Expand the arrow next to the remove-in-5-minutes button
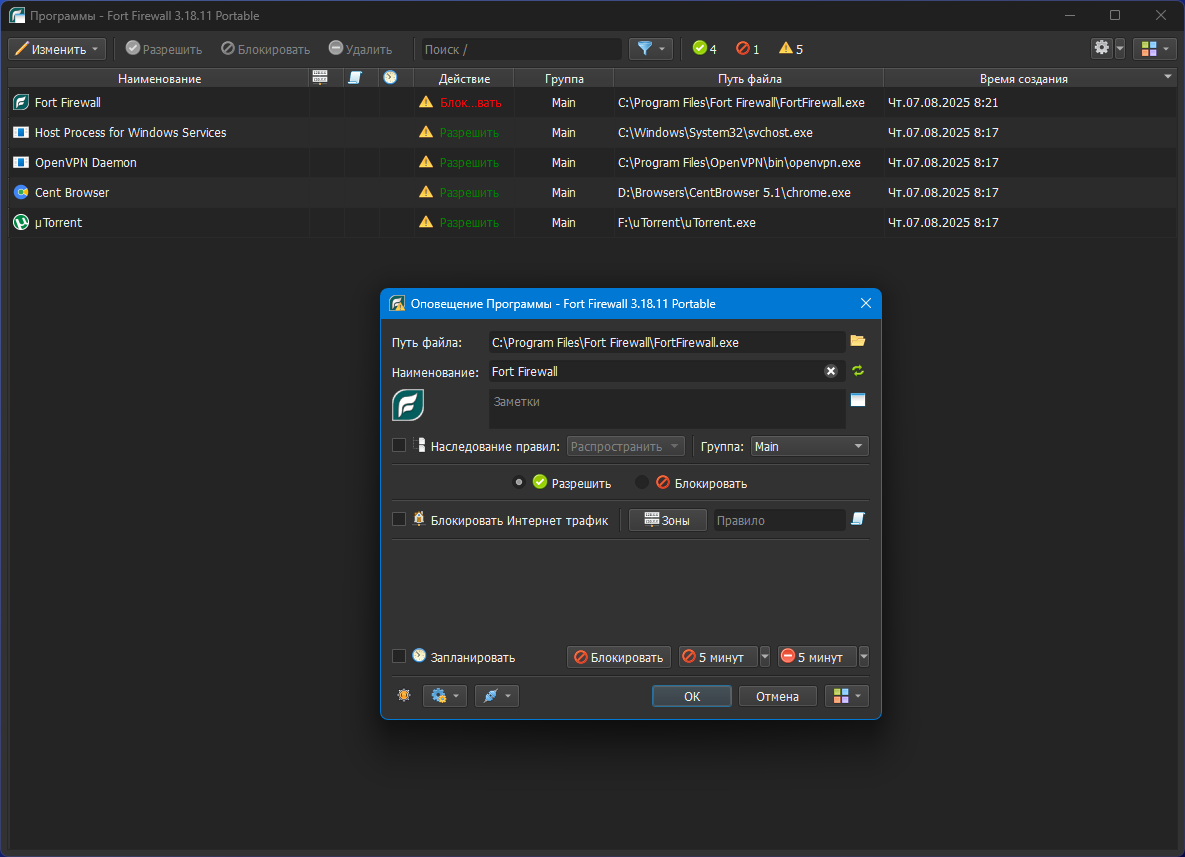 pos(864,657)
